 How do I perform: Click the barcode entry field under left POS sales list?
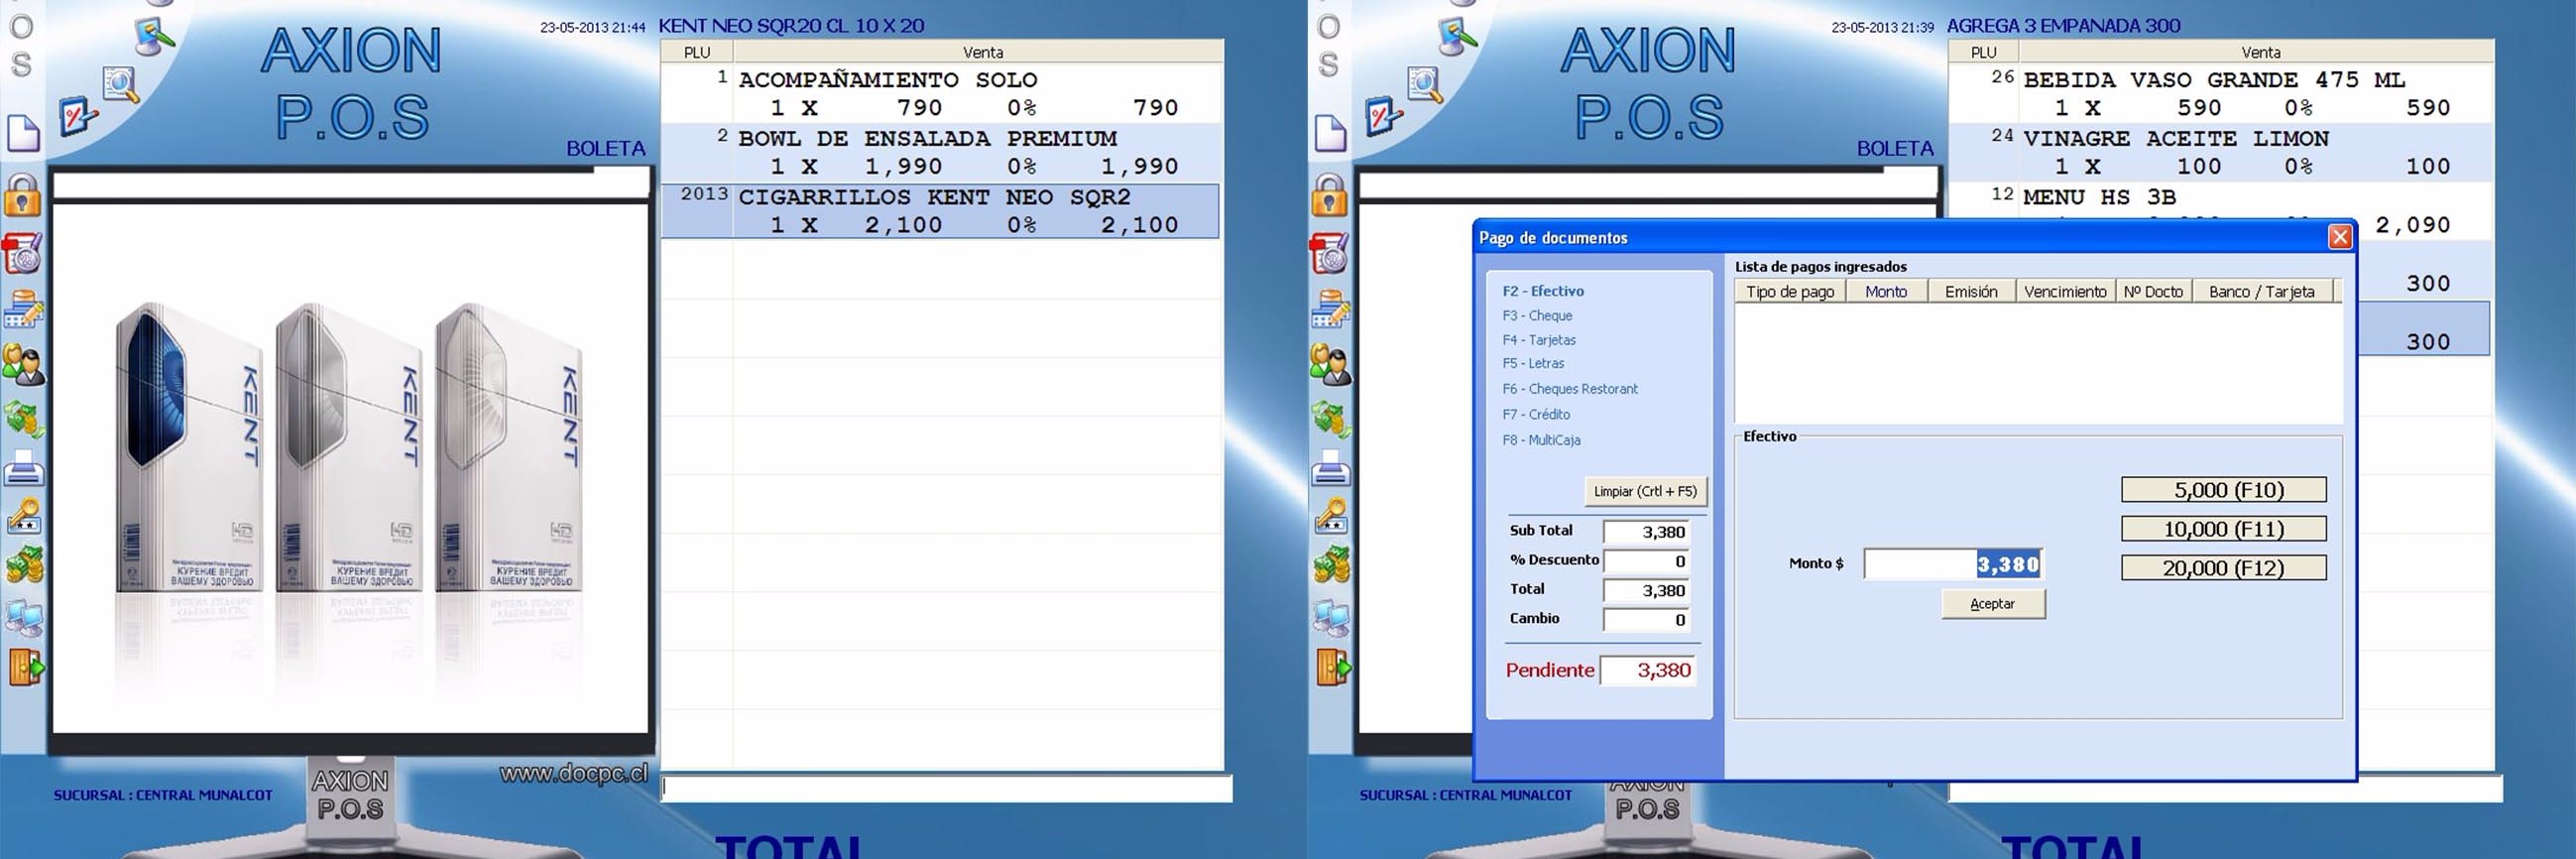(x=946, y=788)
